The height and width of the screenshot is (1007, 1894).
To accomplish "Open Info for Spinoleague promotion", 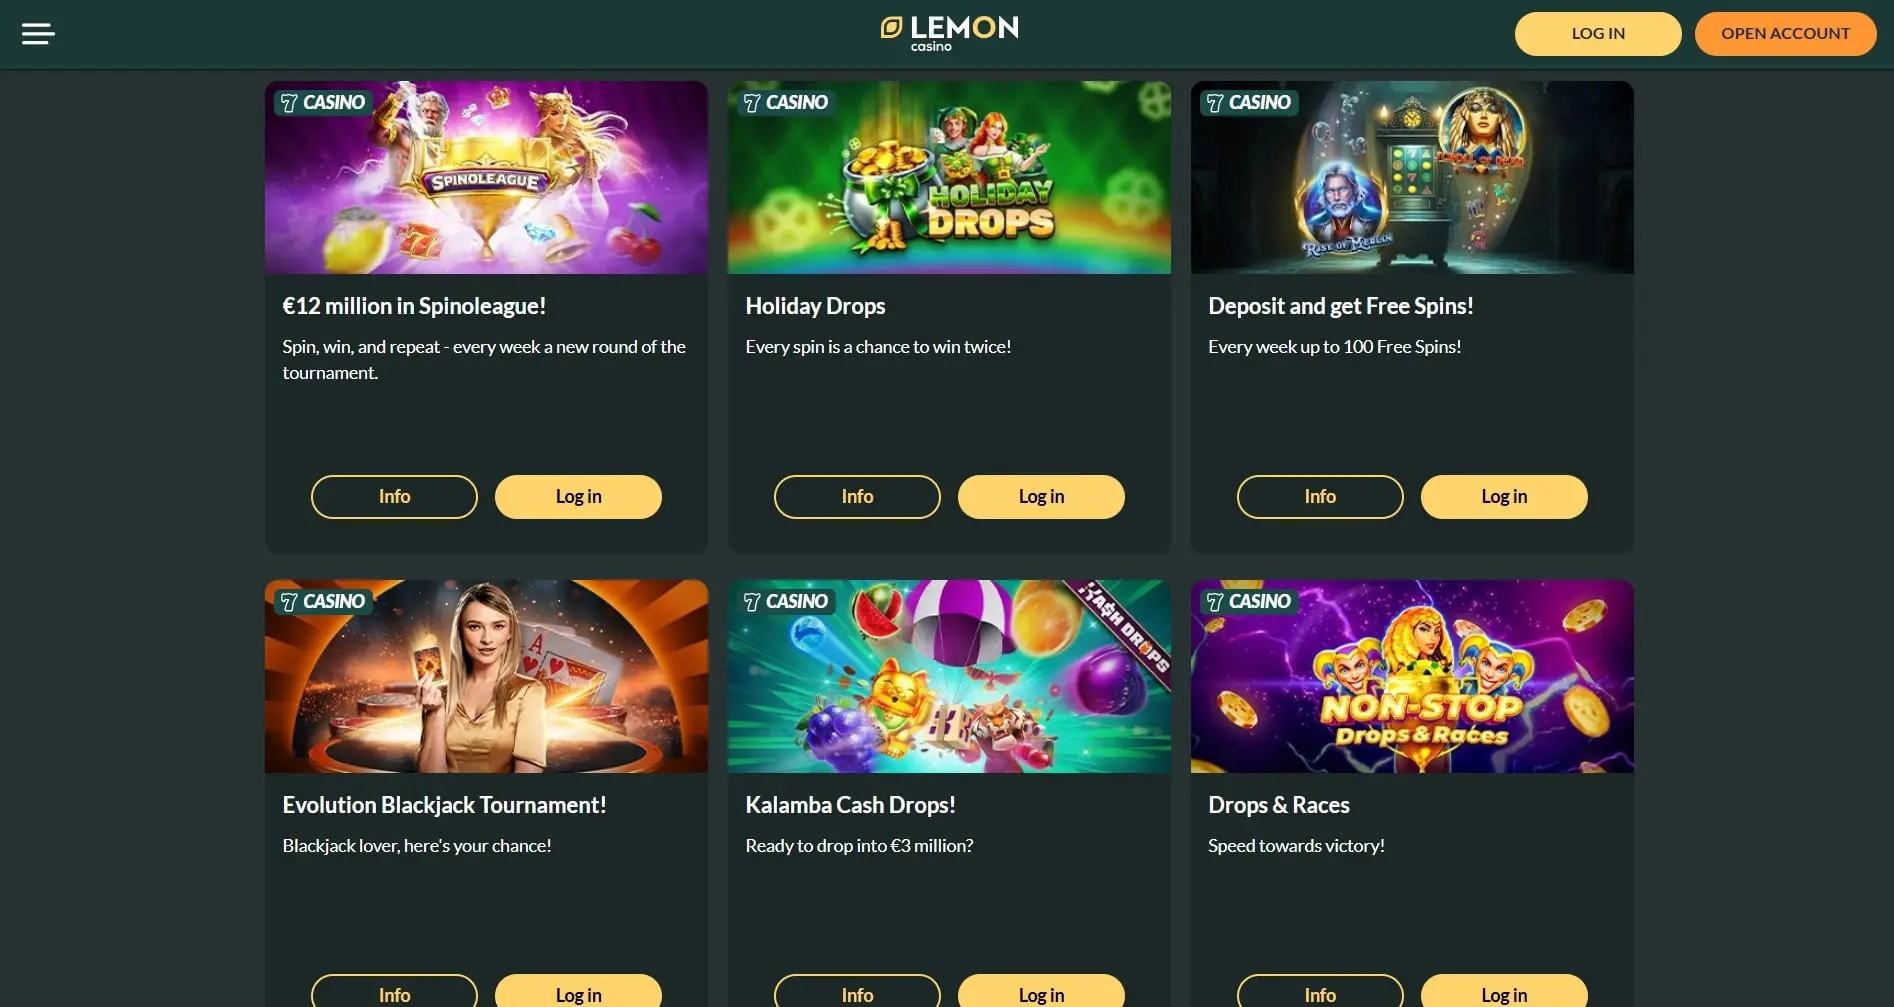I will [394, 497].
